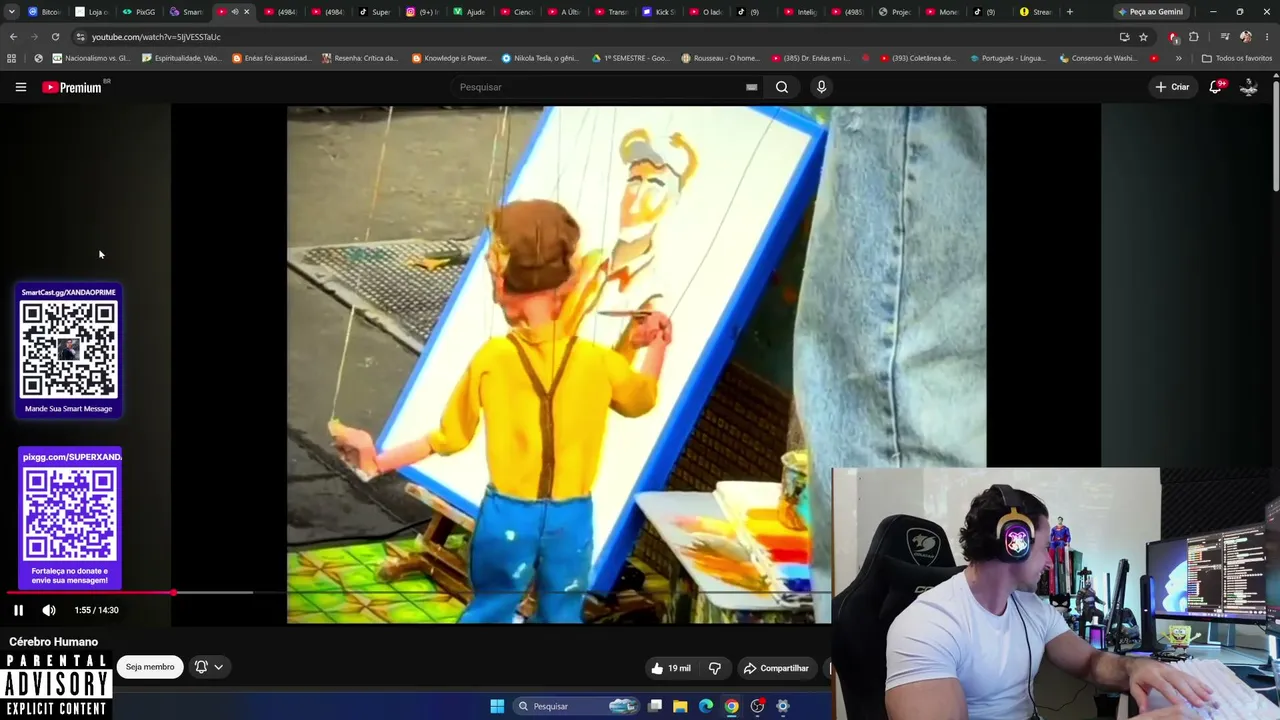Open Task View on the taskbar
1280x720 pixels.
(655, 706)
